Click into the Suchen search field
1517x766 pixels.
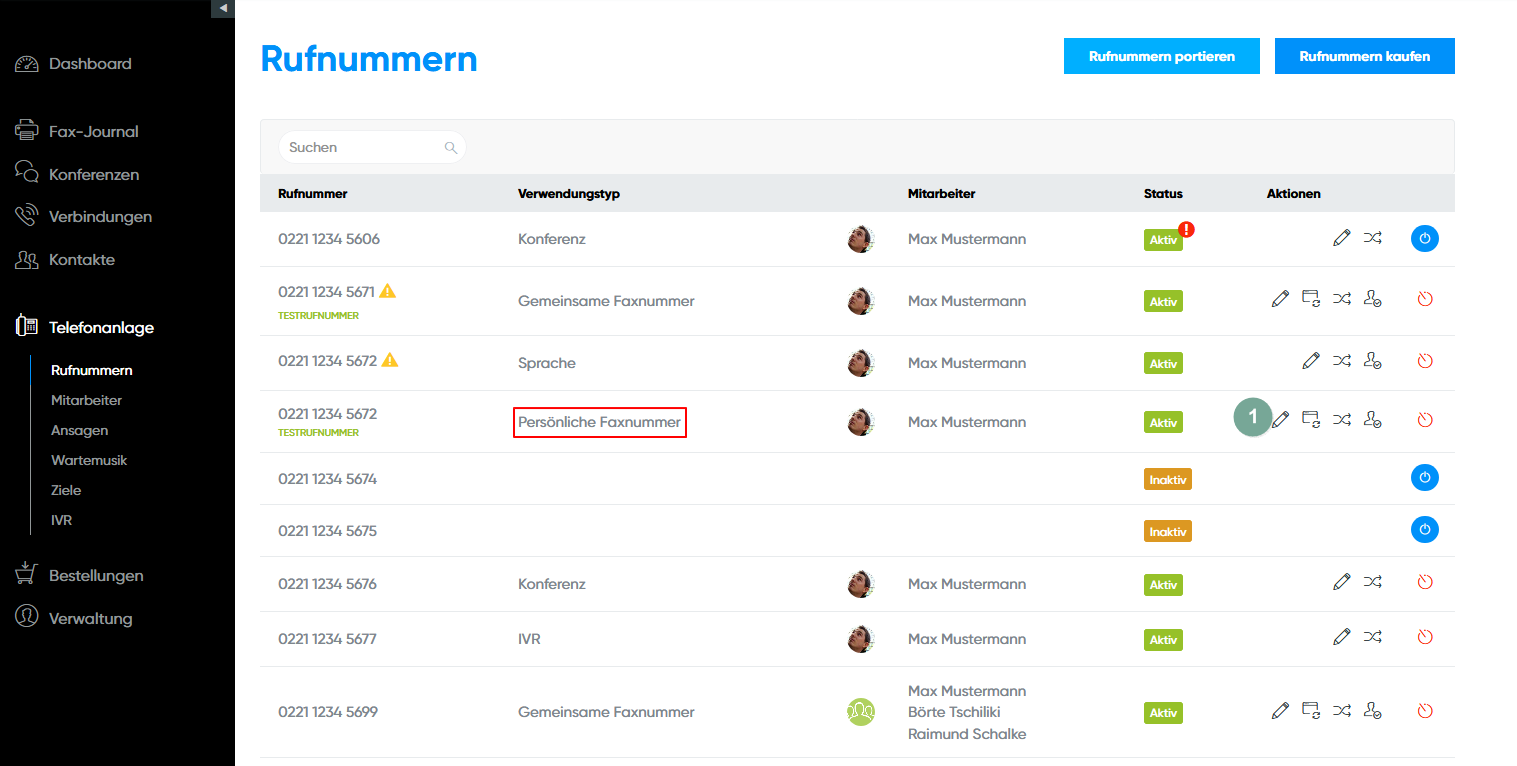362,148
